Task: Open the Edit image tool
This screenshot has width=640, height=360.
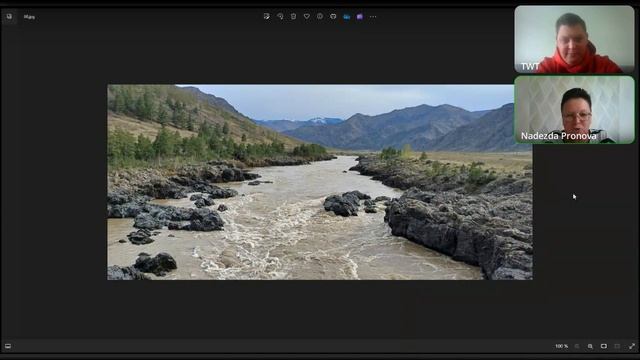Action: [267, 17]
